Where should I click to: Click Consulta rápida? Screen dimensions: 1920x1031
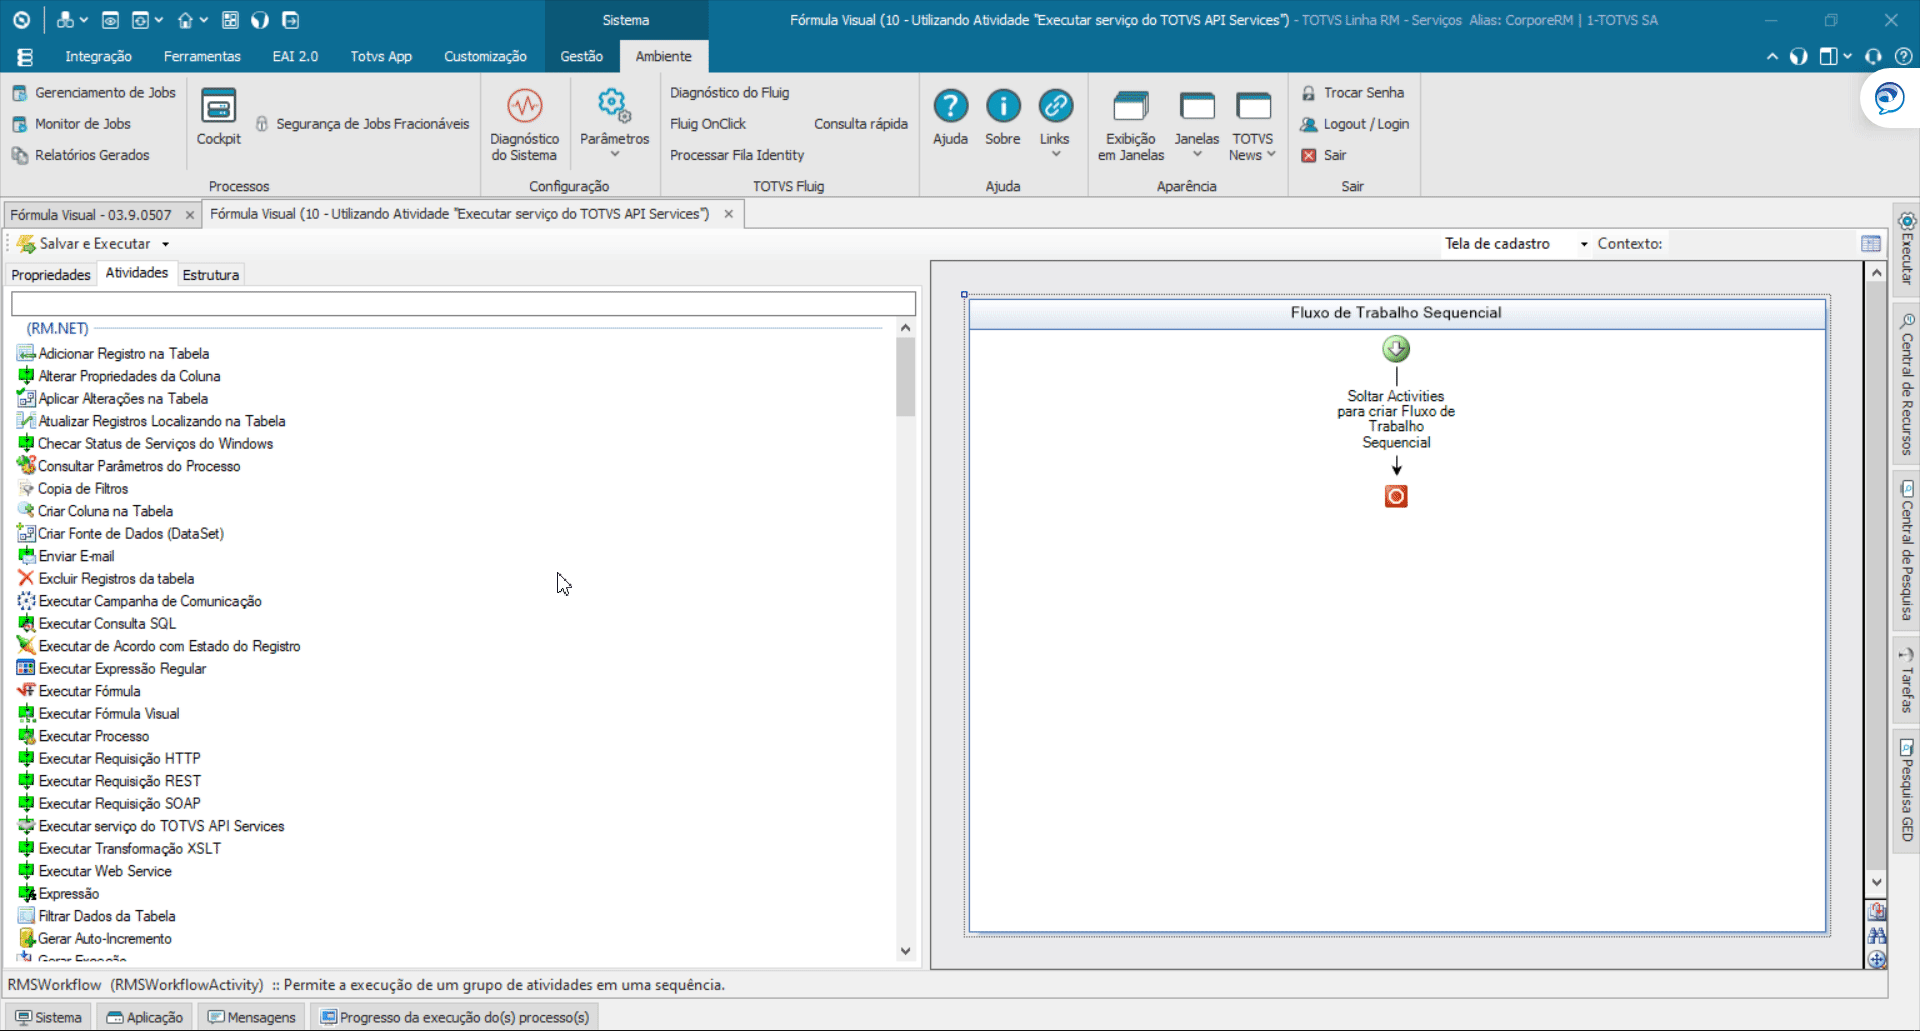coord(860,124)
